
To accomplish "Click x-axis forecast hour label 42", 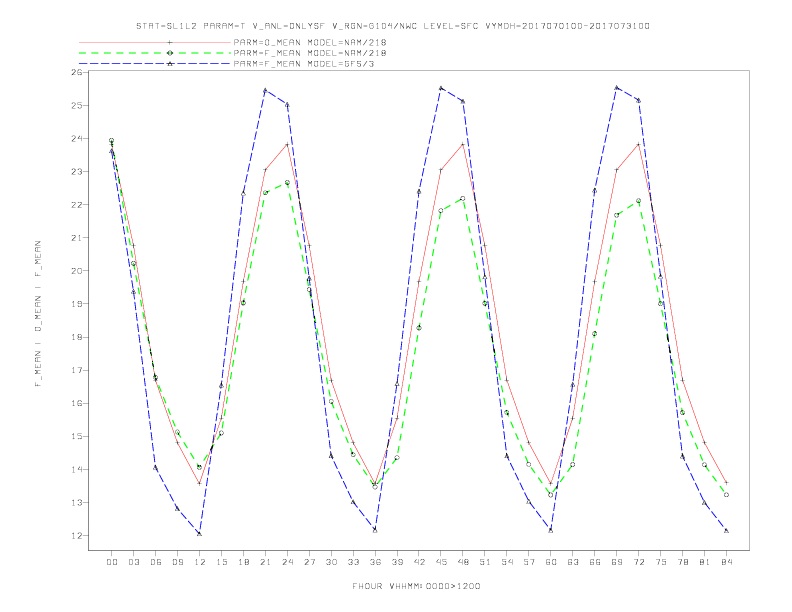I will click(x=419, y=562).
